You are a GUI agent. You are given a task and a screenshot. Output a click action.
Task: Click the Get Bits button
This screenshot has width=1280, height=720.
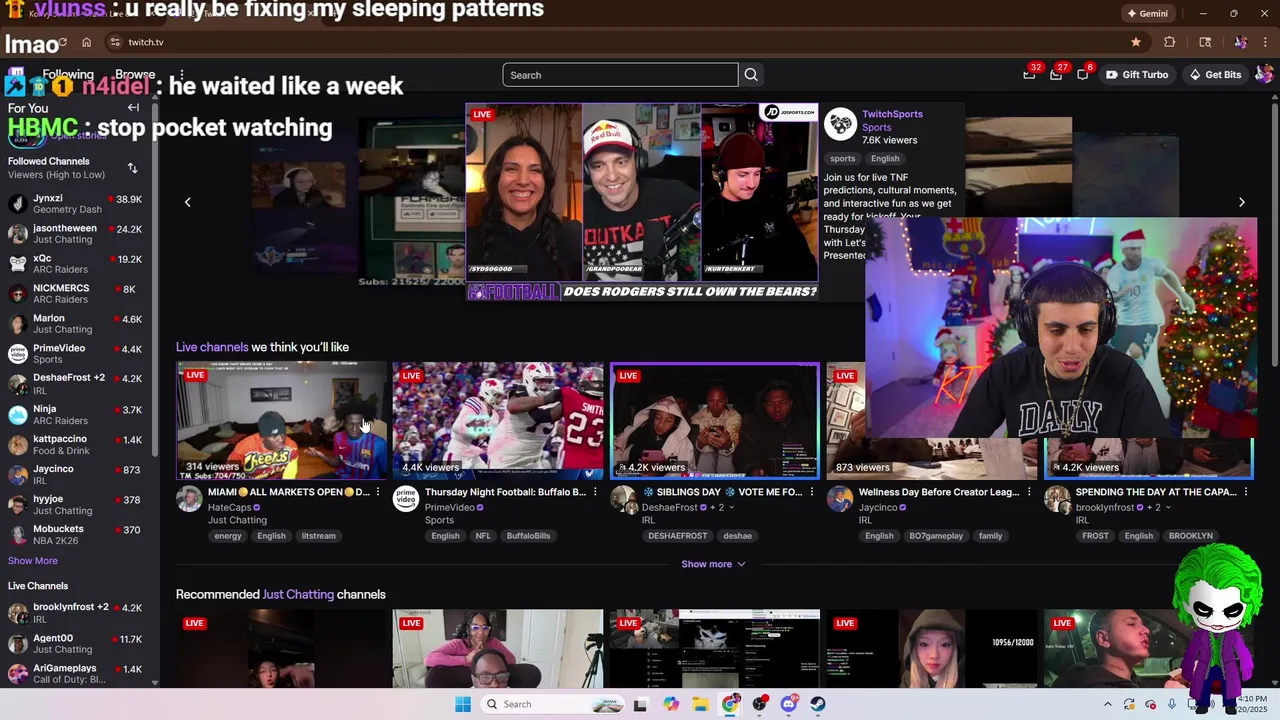pos(1215,75)
